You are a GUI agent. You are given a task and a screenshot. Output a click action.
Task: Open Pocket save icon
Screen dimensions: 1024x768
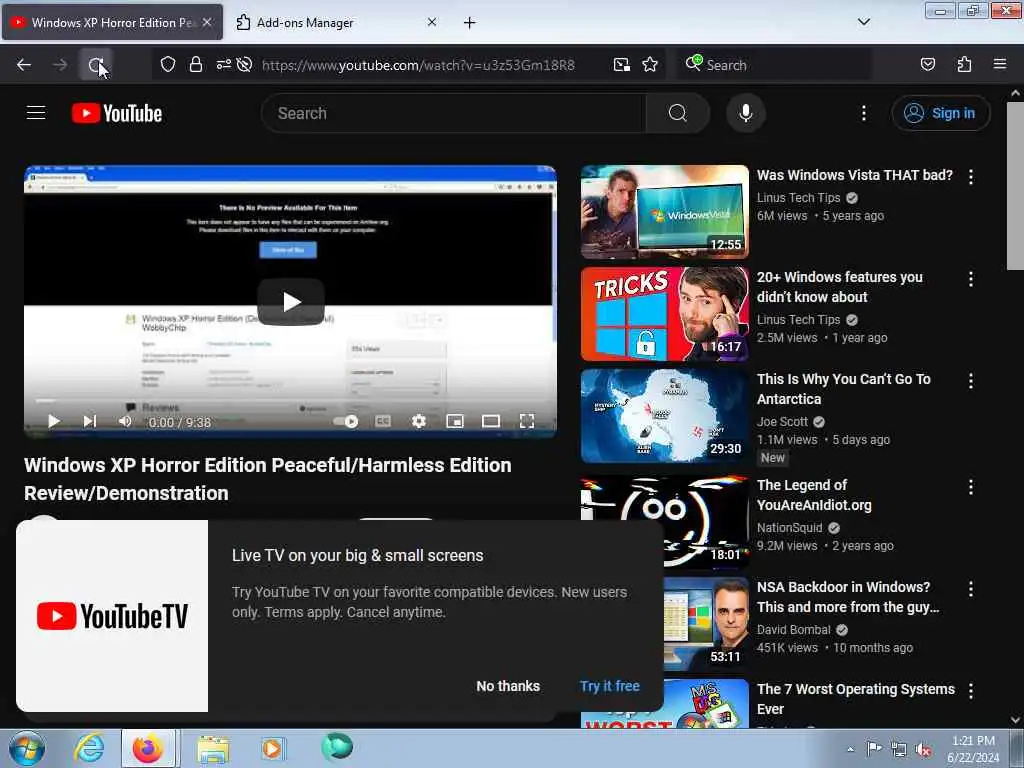coord(927,65)
